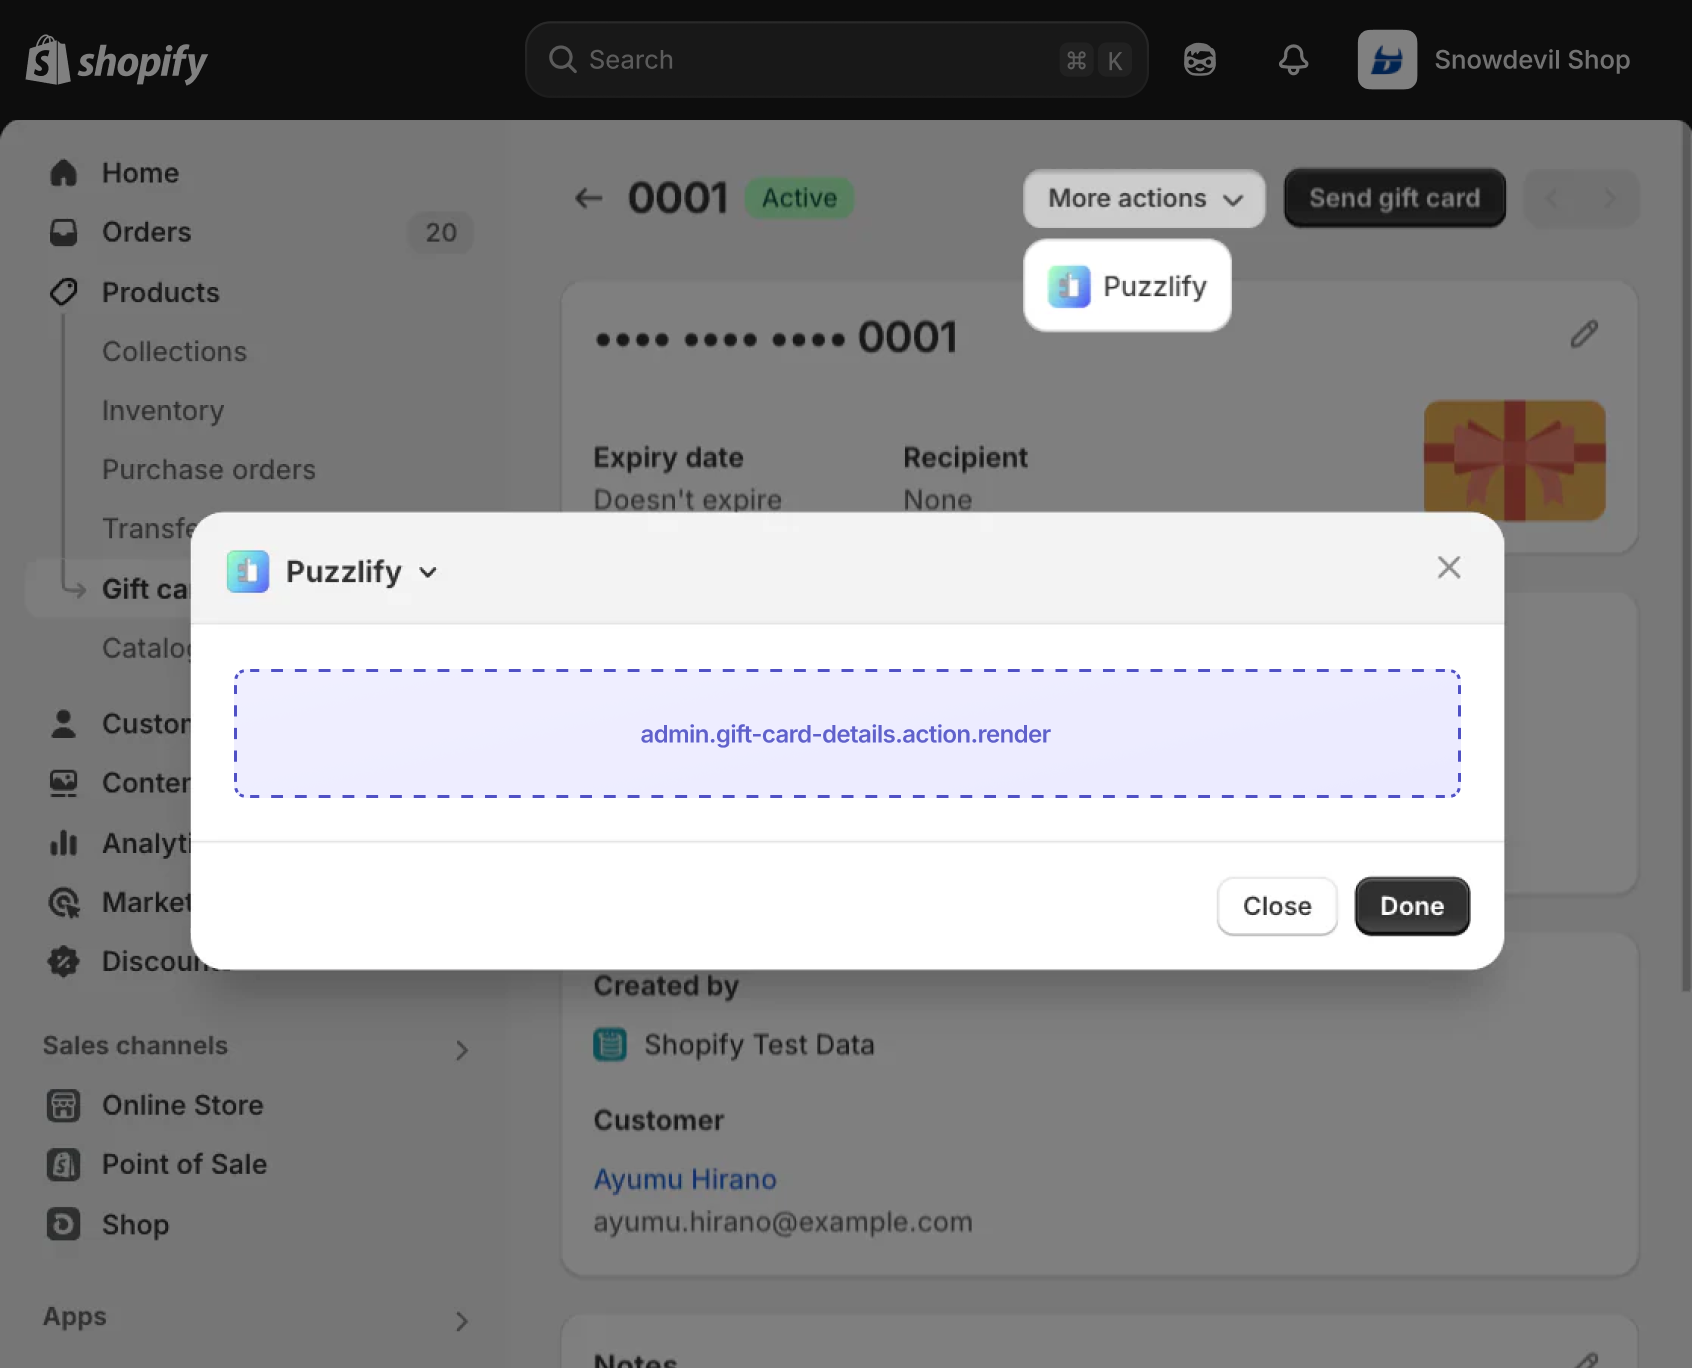Expand the Apps section chevron
The height and width of the screenshot is (1368, 1692).
coord(461,1321)
